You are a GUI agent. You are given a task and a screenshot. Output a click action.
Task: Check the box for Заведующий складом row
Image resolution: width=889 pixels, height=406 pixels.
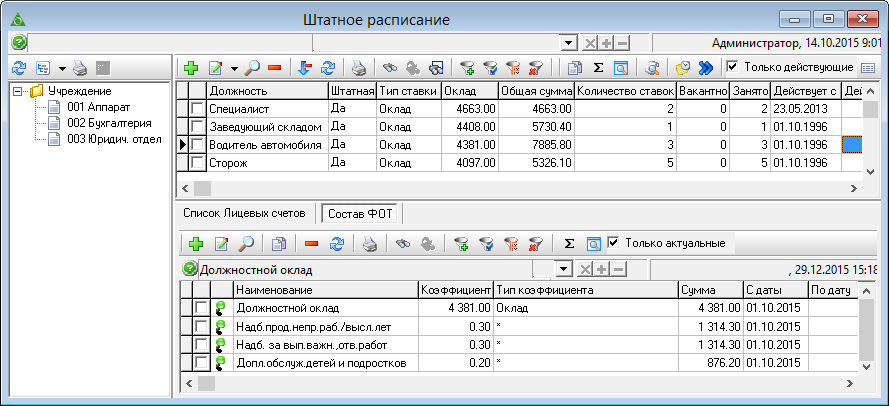coord(197,126)
